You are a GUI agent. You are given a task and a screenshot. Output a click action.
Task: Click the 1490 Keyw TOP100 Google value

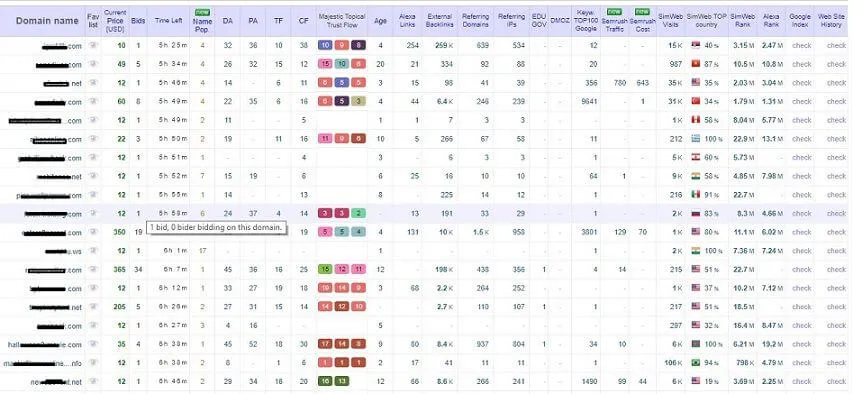pyautogui.click(x=589, y=381)
